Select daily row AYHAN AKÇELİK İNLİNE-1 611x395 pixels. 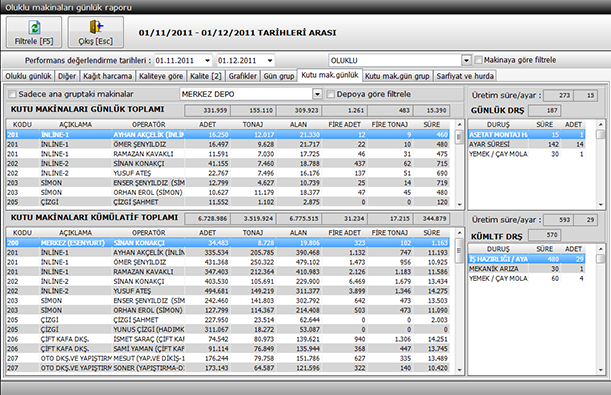(228, 135)
